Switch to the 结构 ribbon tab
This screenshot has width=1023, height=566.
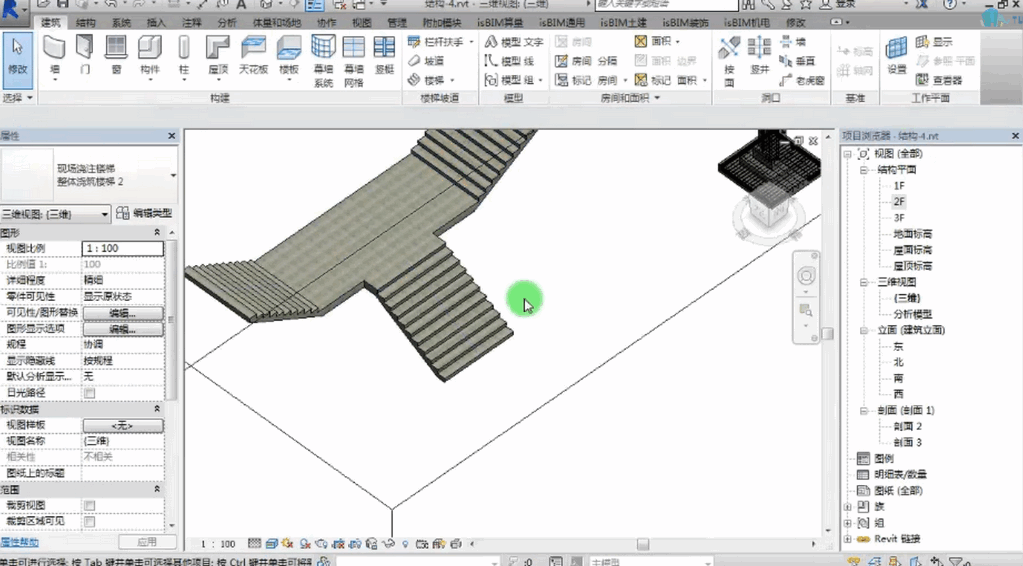85,22
